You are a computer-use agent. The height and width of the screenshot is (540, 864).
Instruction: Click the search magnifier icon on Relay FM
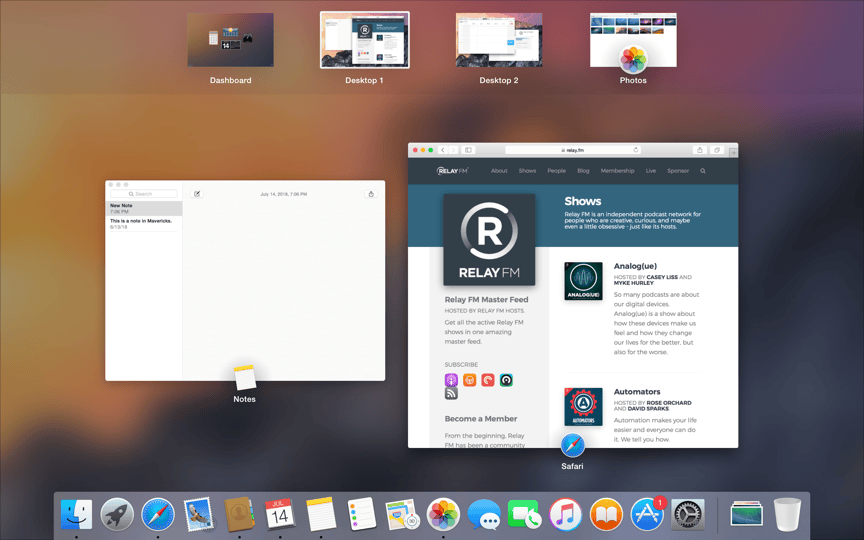(703, 171)
